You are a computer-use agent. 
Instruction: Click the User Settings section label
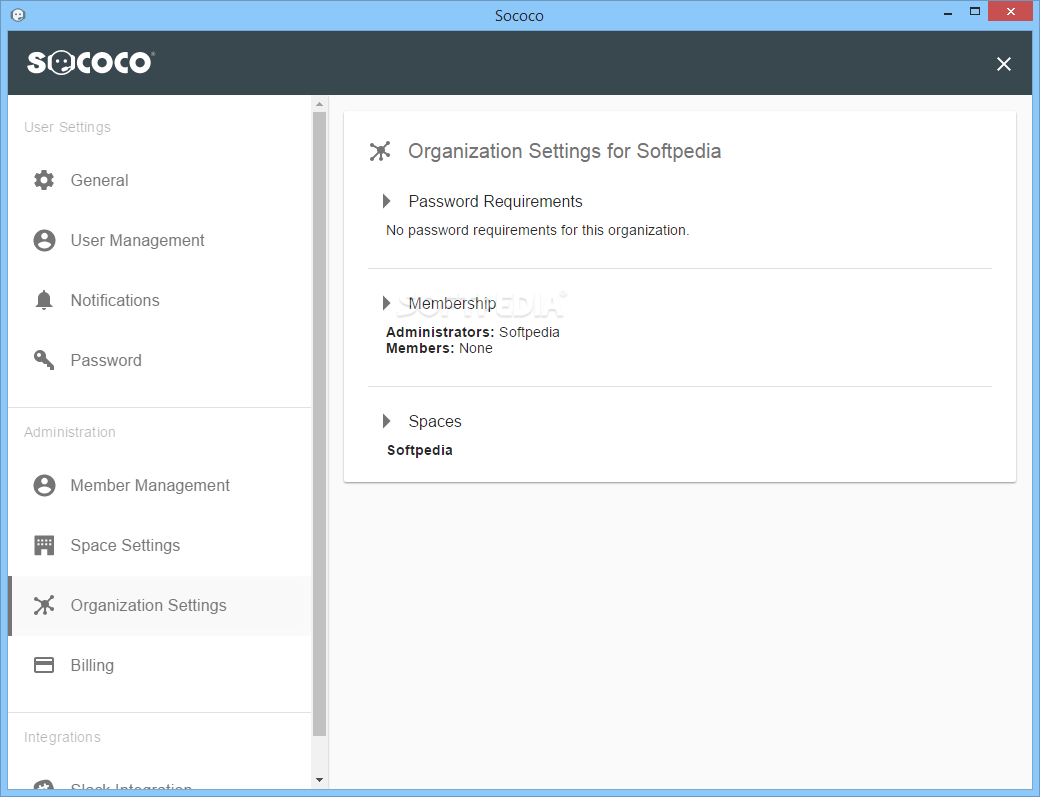(x=67, y=127)
